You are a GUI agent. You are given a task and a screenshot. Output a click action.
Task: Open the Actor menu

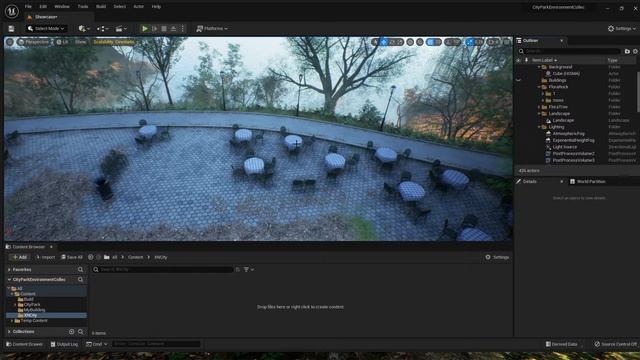click(x=139, y=7)
